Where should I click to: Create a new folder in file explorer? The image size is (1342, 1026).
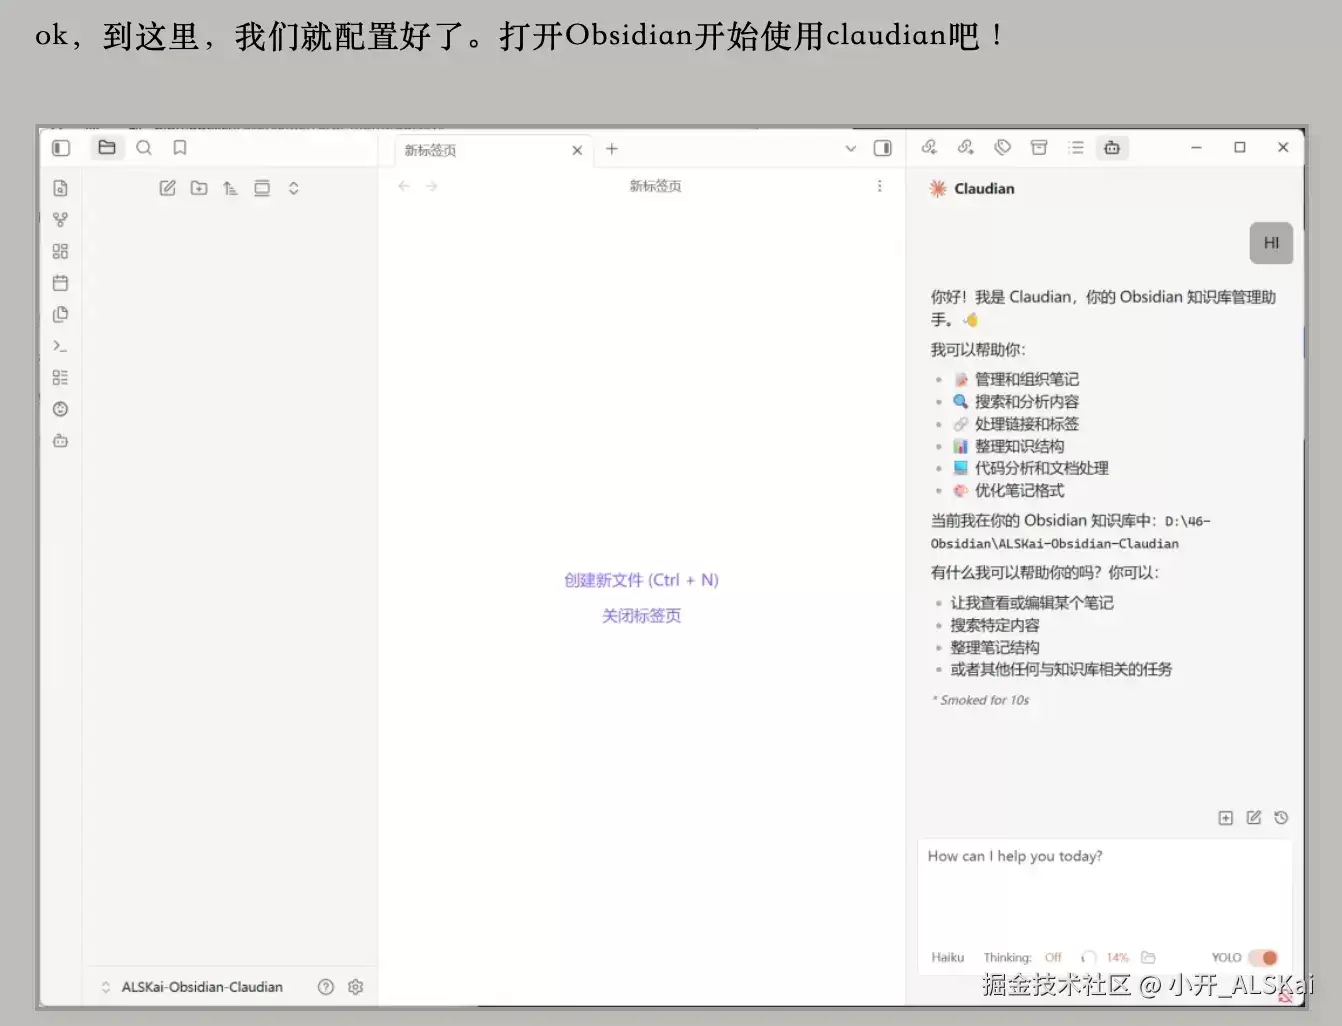point(199,188)
